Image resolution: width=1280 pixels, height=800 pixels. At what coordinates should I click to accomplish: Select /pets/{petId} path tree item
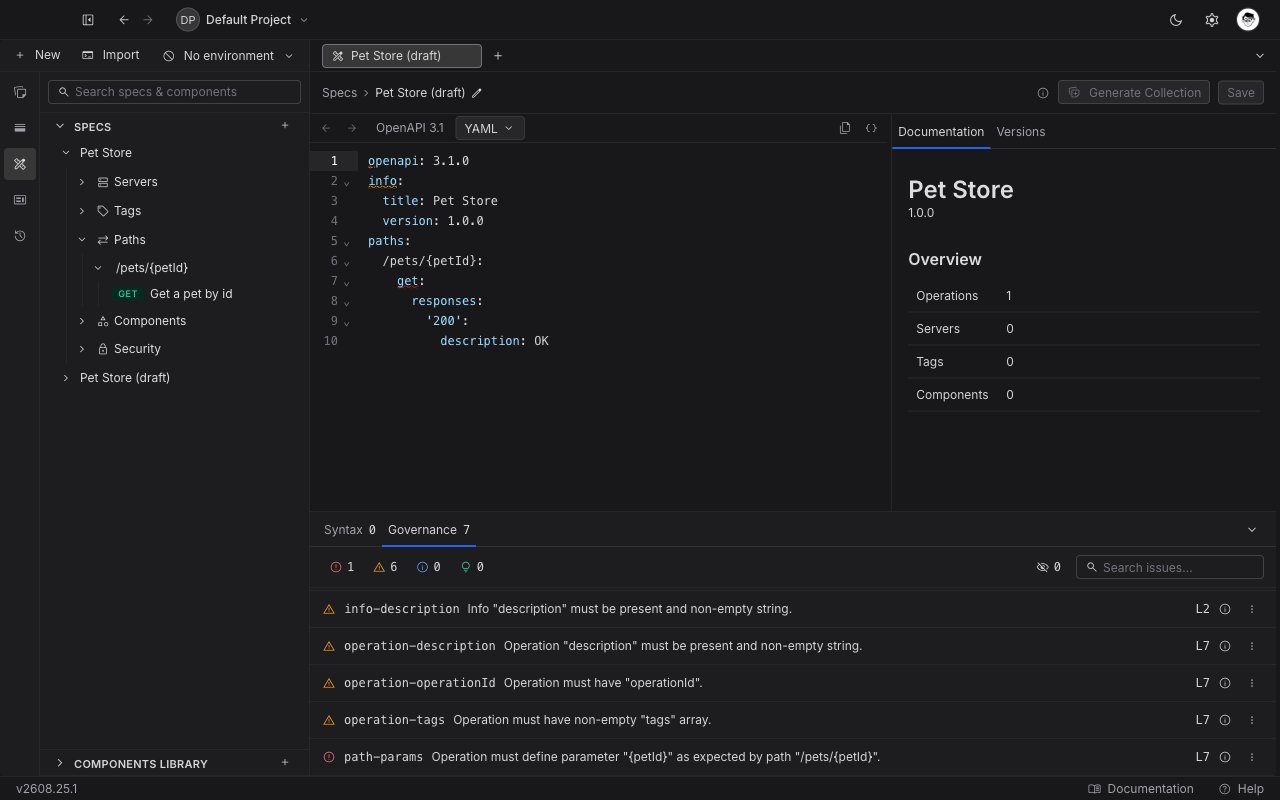(152, 268)
